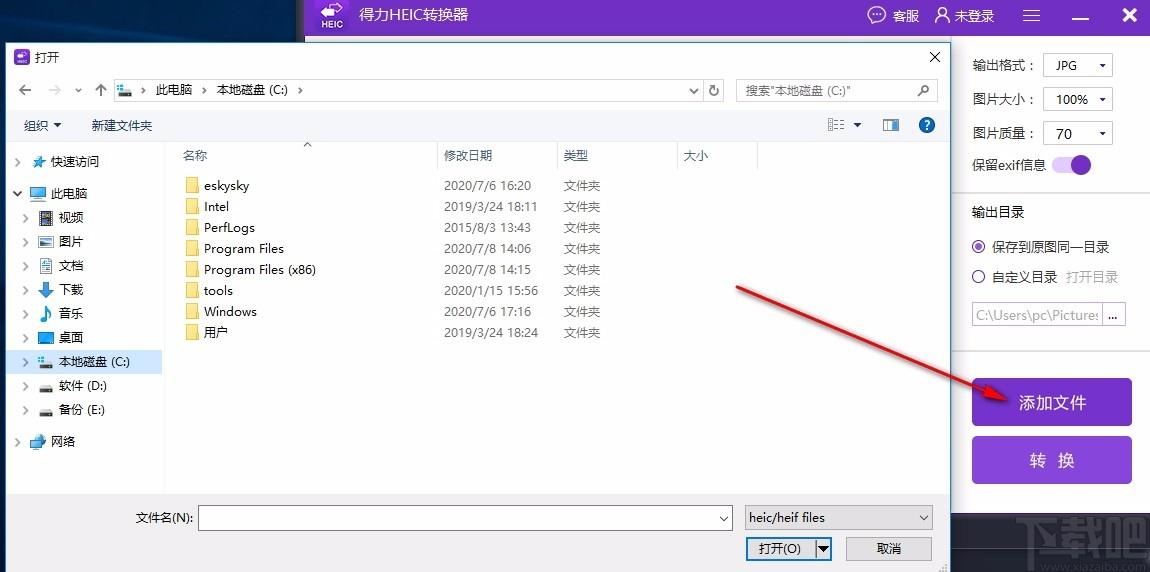
Task: Open the 组织 menu
Action: 42,126
